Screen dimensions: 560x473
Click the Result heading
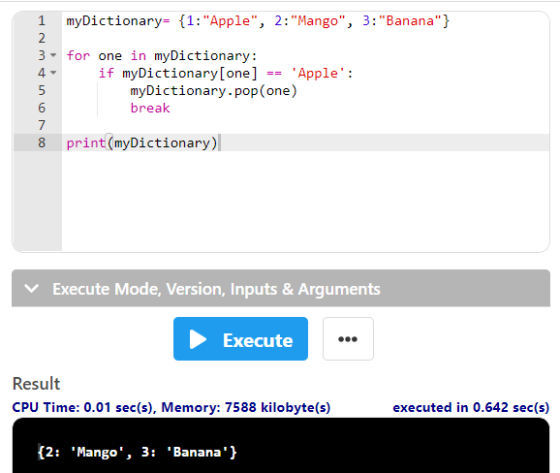click(x=36, y=384)
